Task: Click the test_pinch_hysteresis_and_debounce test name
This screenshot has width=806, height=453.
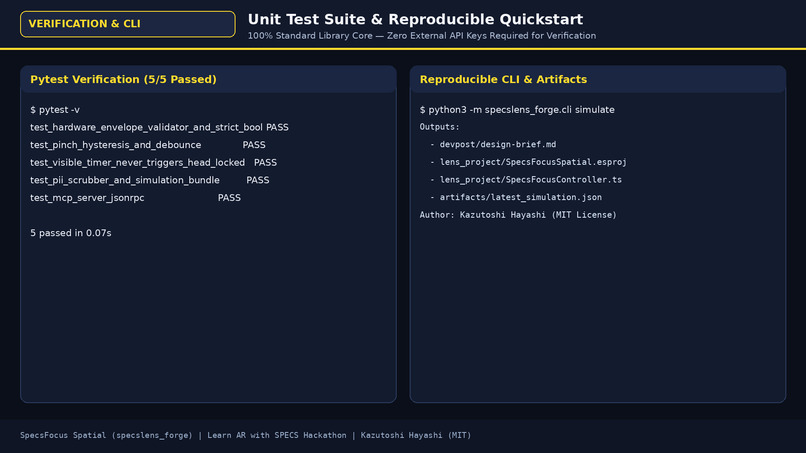Action: pyautogui.click(x=116, y=145)
